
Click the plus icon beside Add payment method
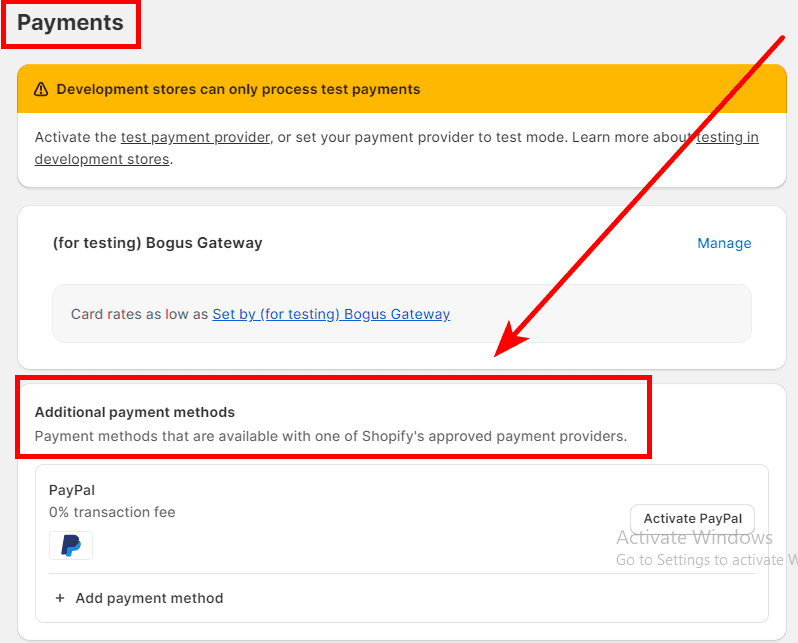pyautogui.click(x=59, y=598)
